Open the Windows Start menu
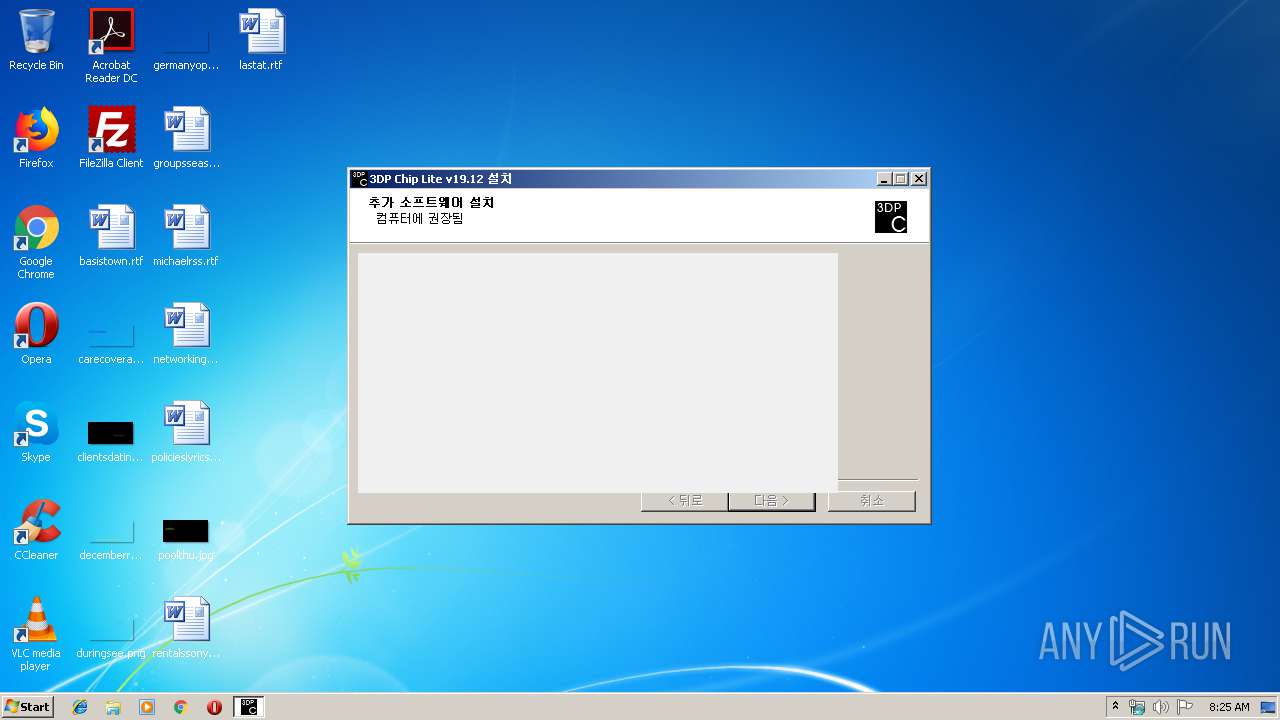Viewport: 1280px width, 720px height. (x=28, y=707)
